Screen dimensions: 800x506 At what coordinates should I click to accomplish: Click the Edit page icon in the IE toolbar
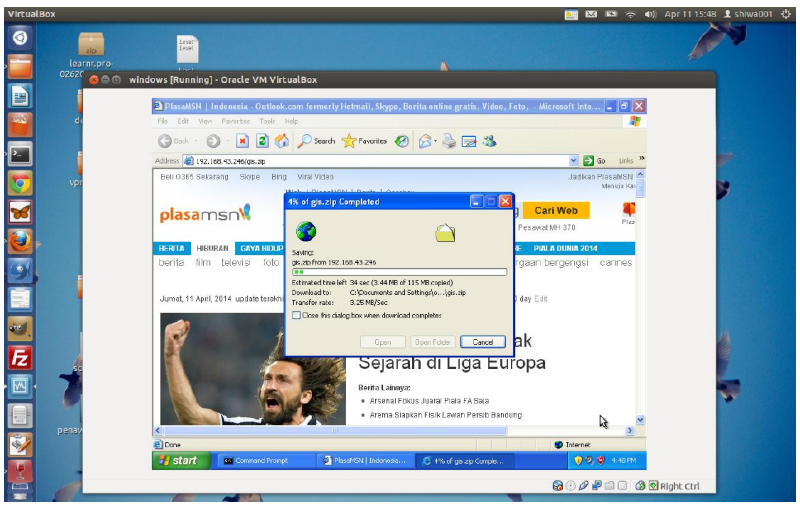point(469,141)
